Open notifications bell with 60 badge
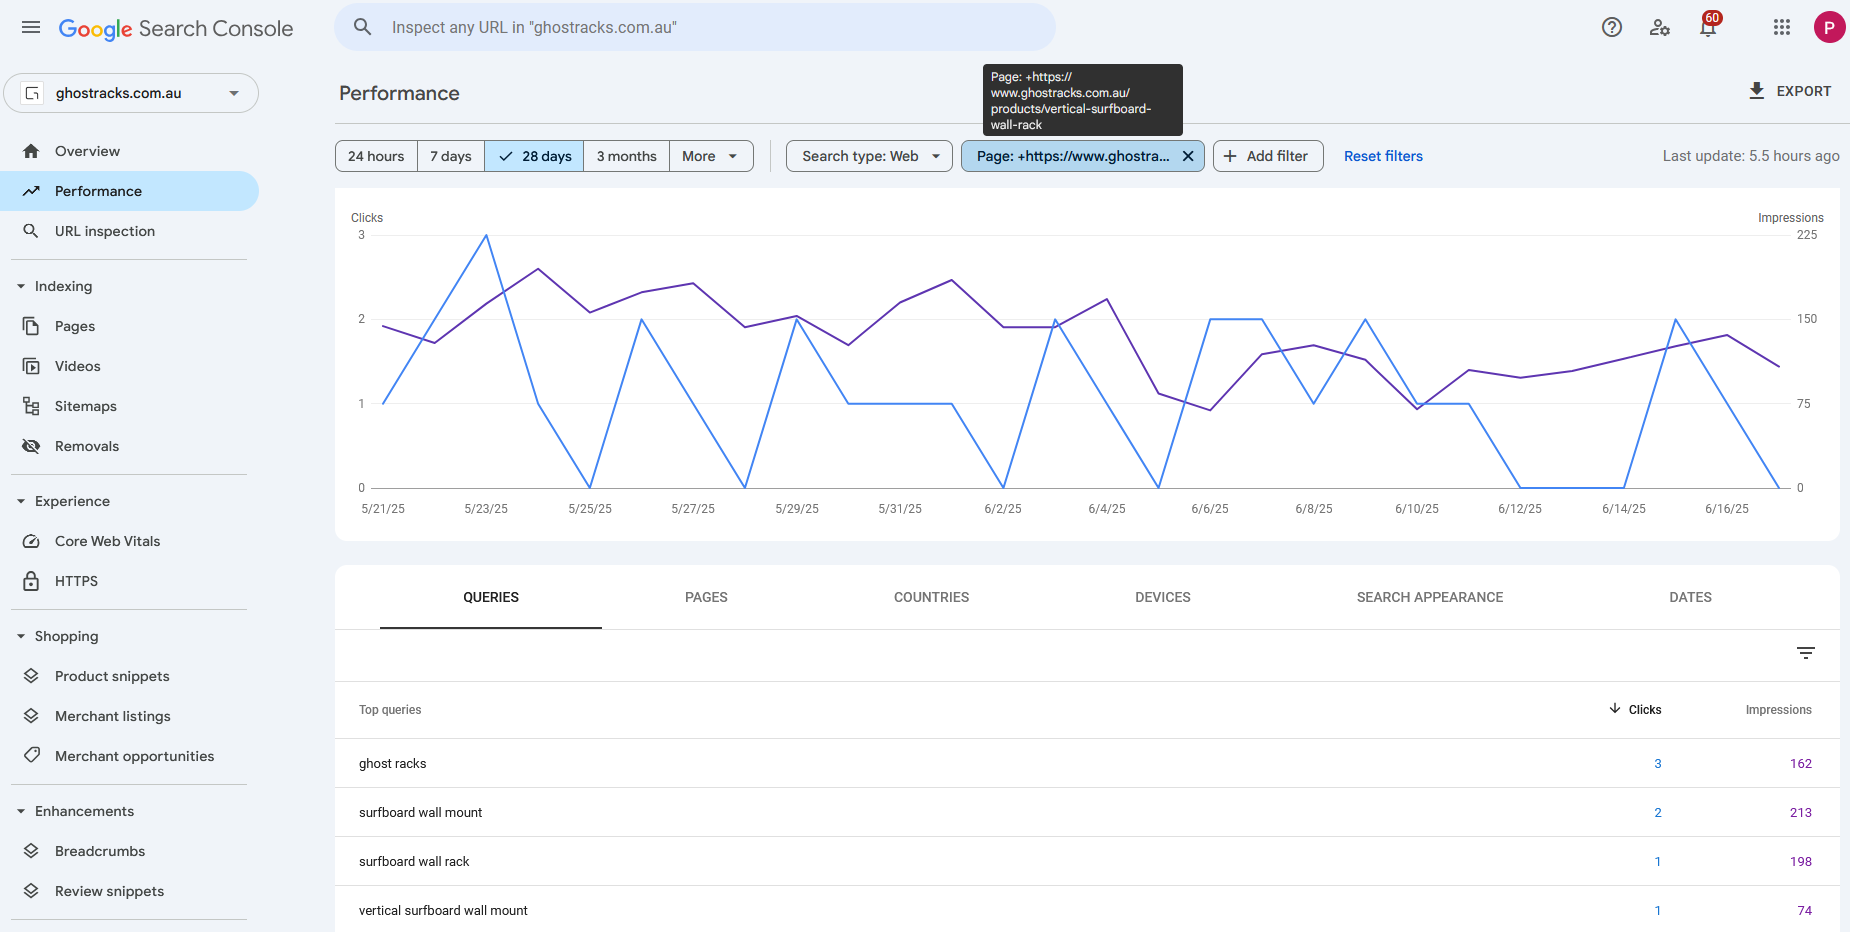 1709,25
